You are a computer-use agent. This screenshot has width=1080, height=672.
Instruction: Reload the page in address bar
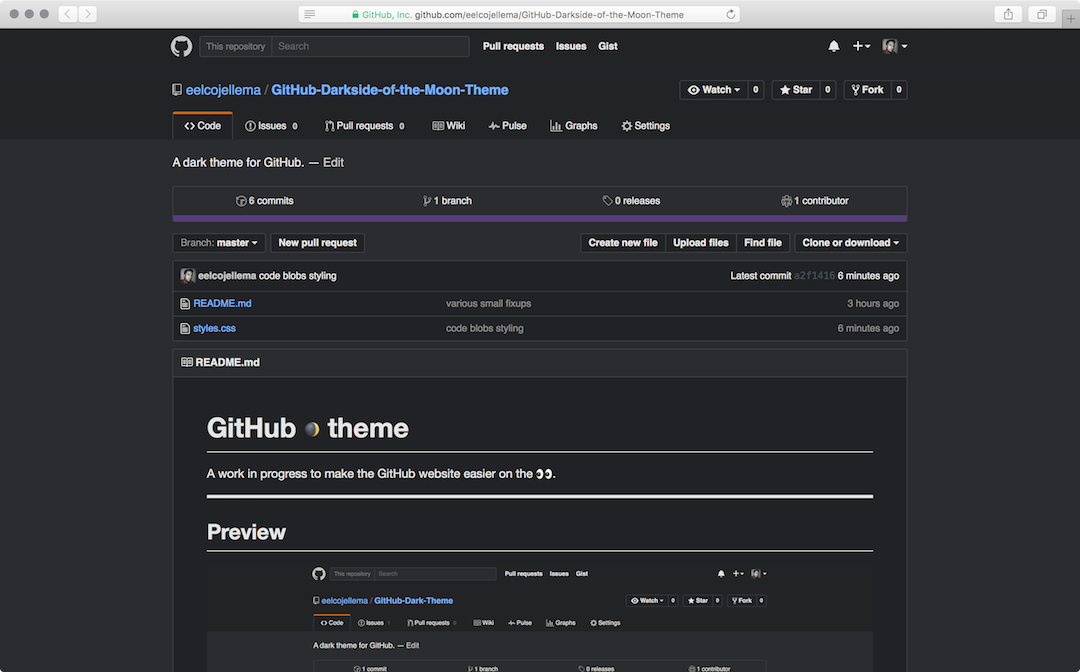[730, 14]
